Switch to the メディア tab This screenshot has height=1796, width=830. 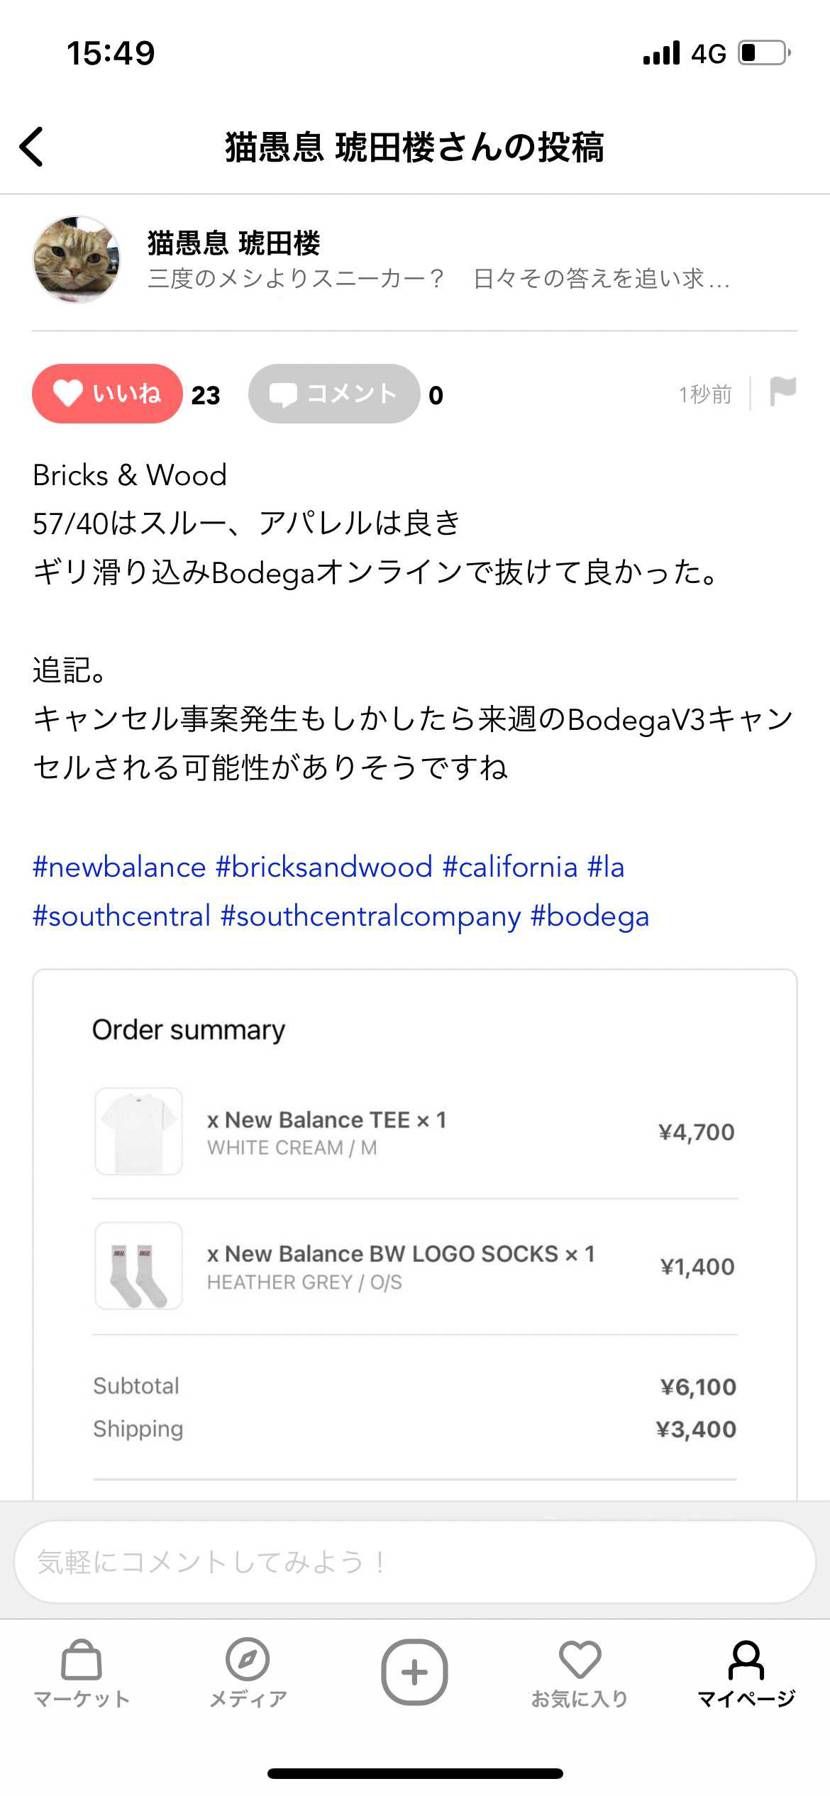point(248,1672)
